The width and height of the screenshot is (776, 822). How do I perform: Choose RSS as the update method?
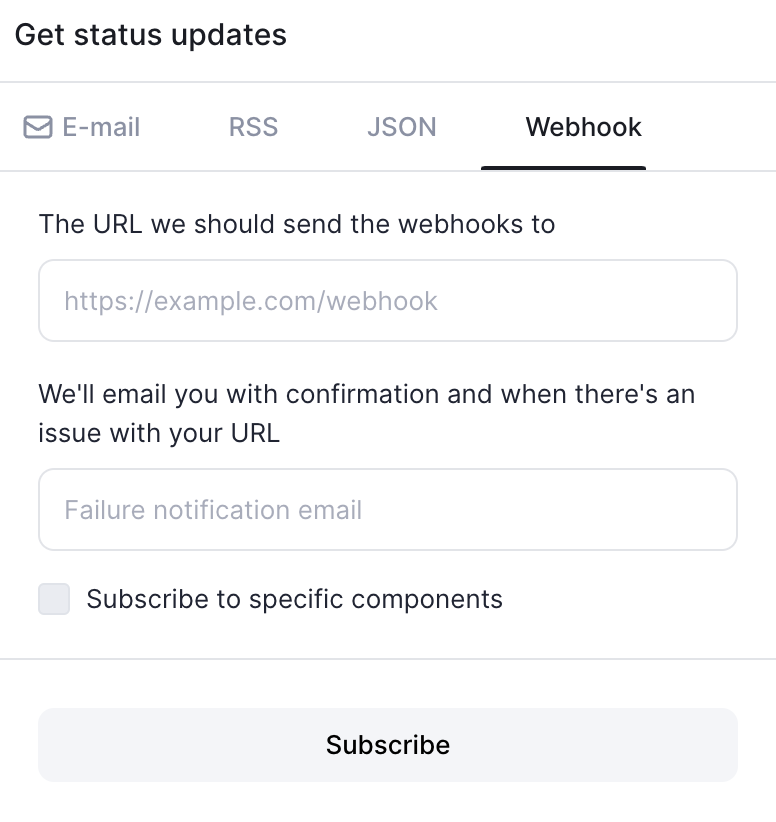252,127
